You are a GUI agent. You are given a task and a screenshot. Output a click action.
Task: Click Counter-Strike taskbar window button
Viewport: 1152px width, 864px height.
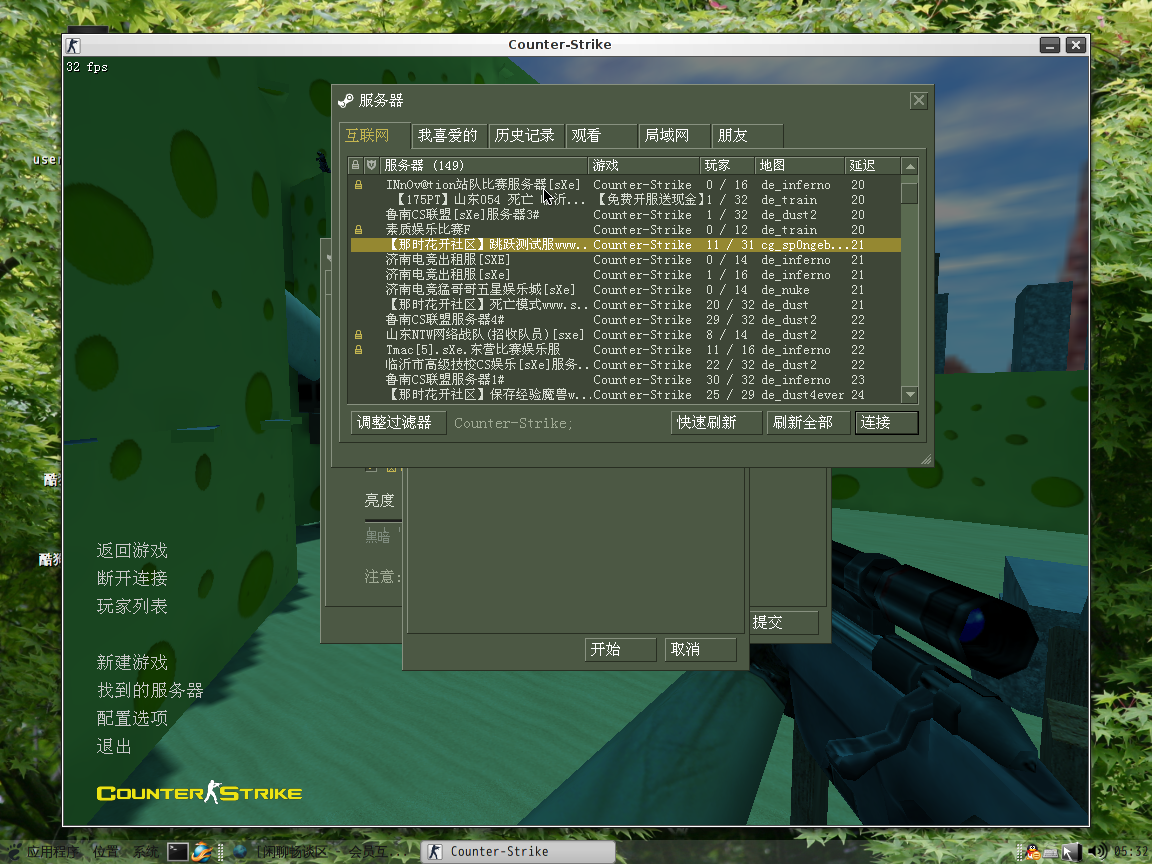coord(518,852)
